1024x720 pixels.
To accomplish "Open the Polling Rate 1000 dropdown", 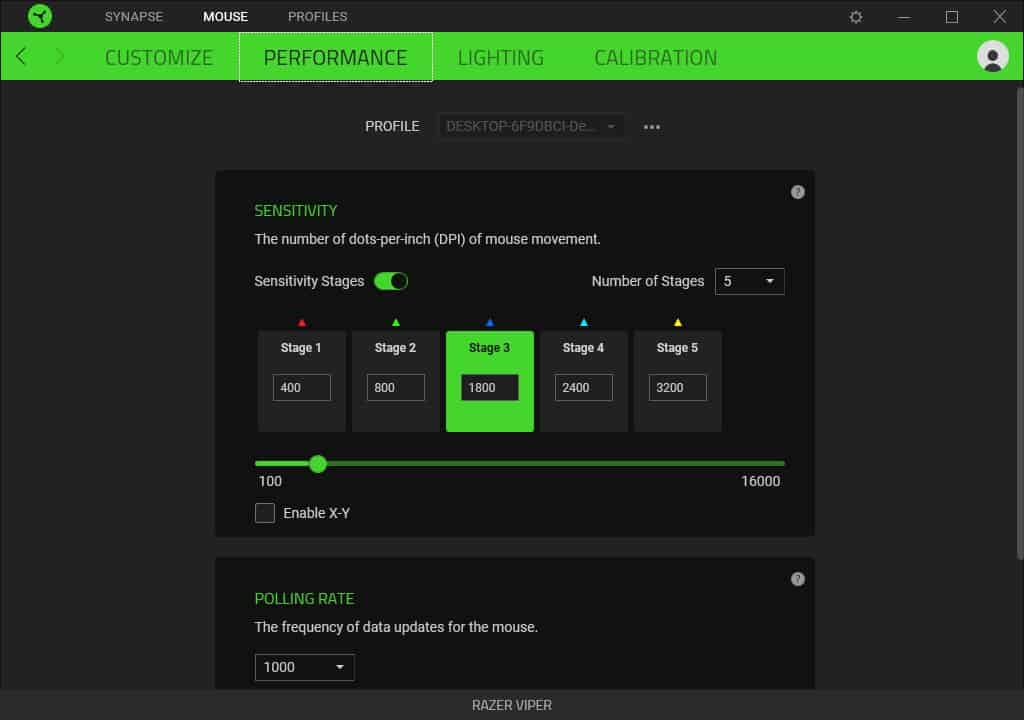I will [x=304, y=667].
